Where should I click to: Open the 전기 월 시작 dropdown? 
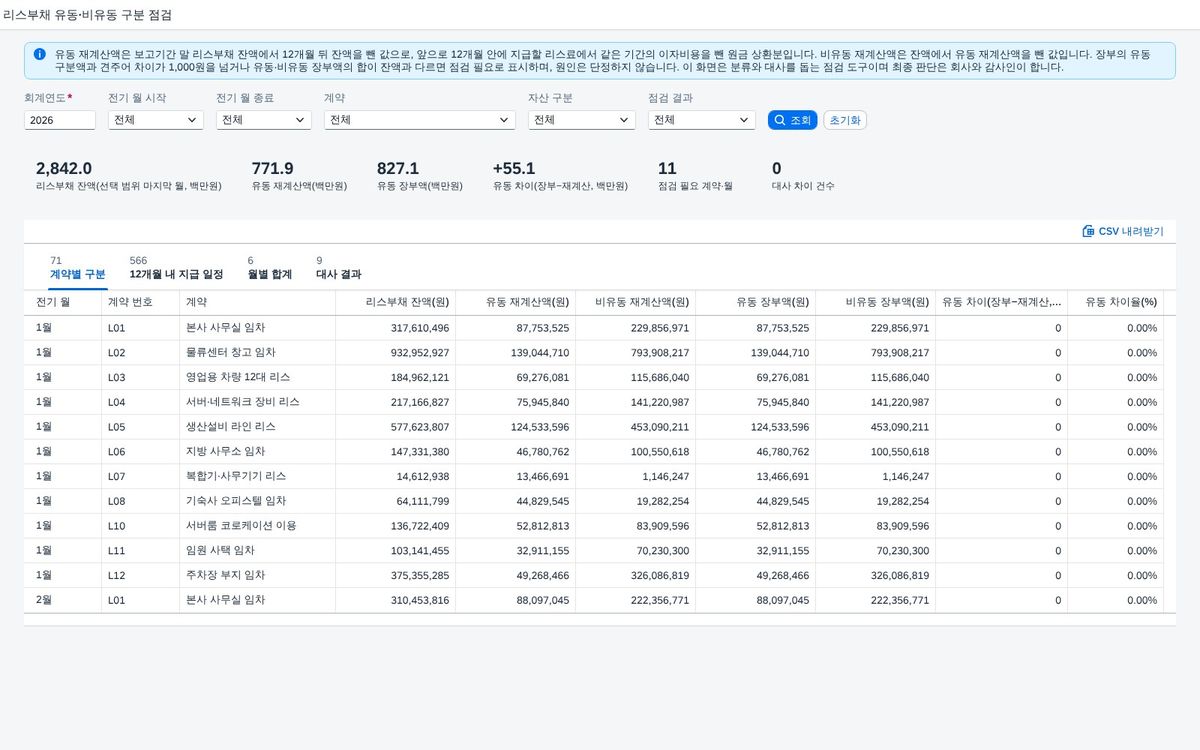click(155, 120)
